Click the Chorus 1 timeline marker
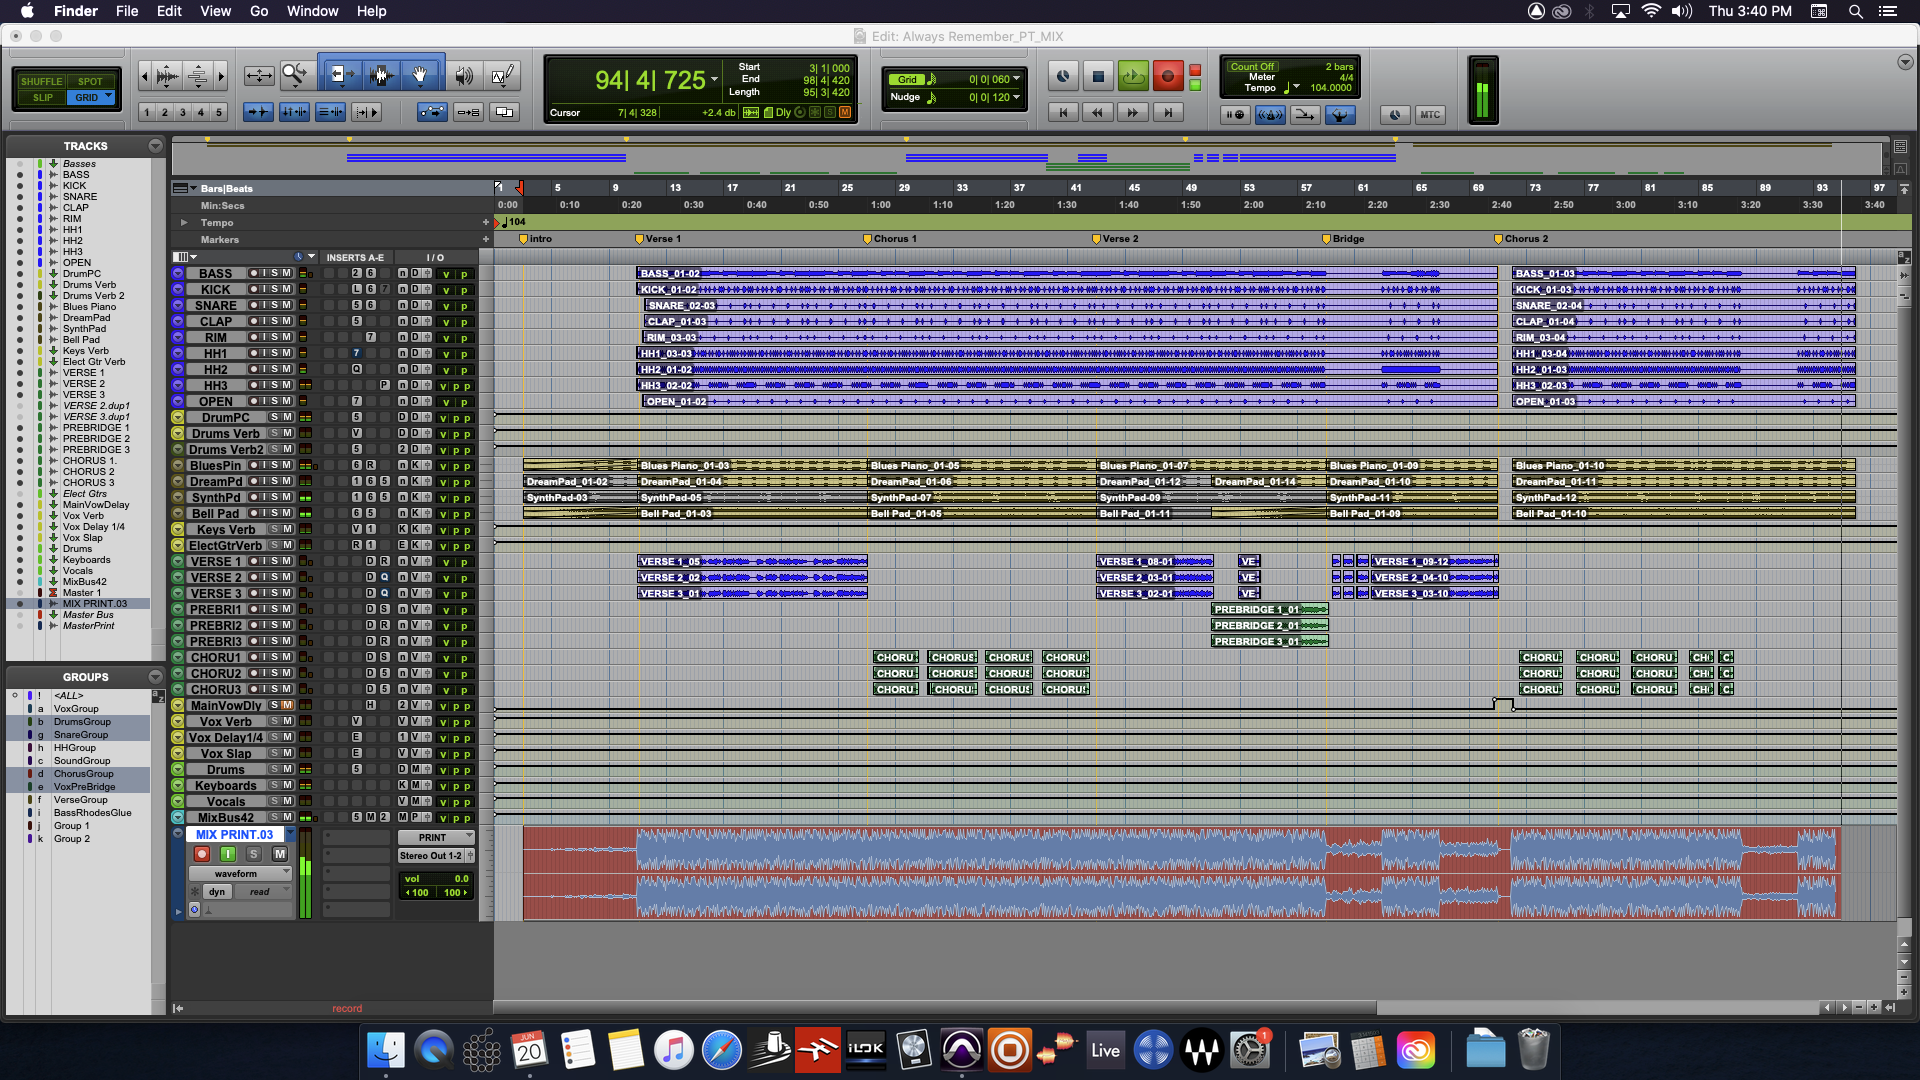1920x1080 pixels. click(868, 239)
